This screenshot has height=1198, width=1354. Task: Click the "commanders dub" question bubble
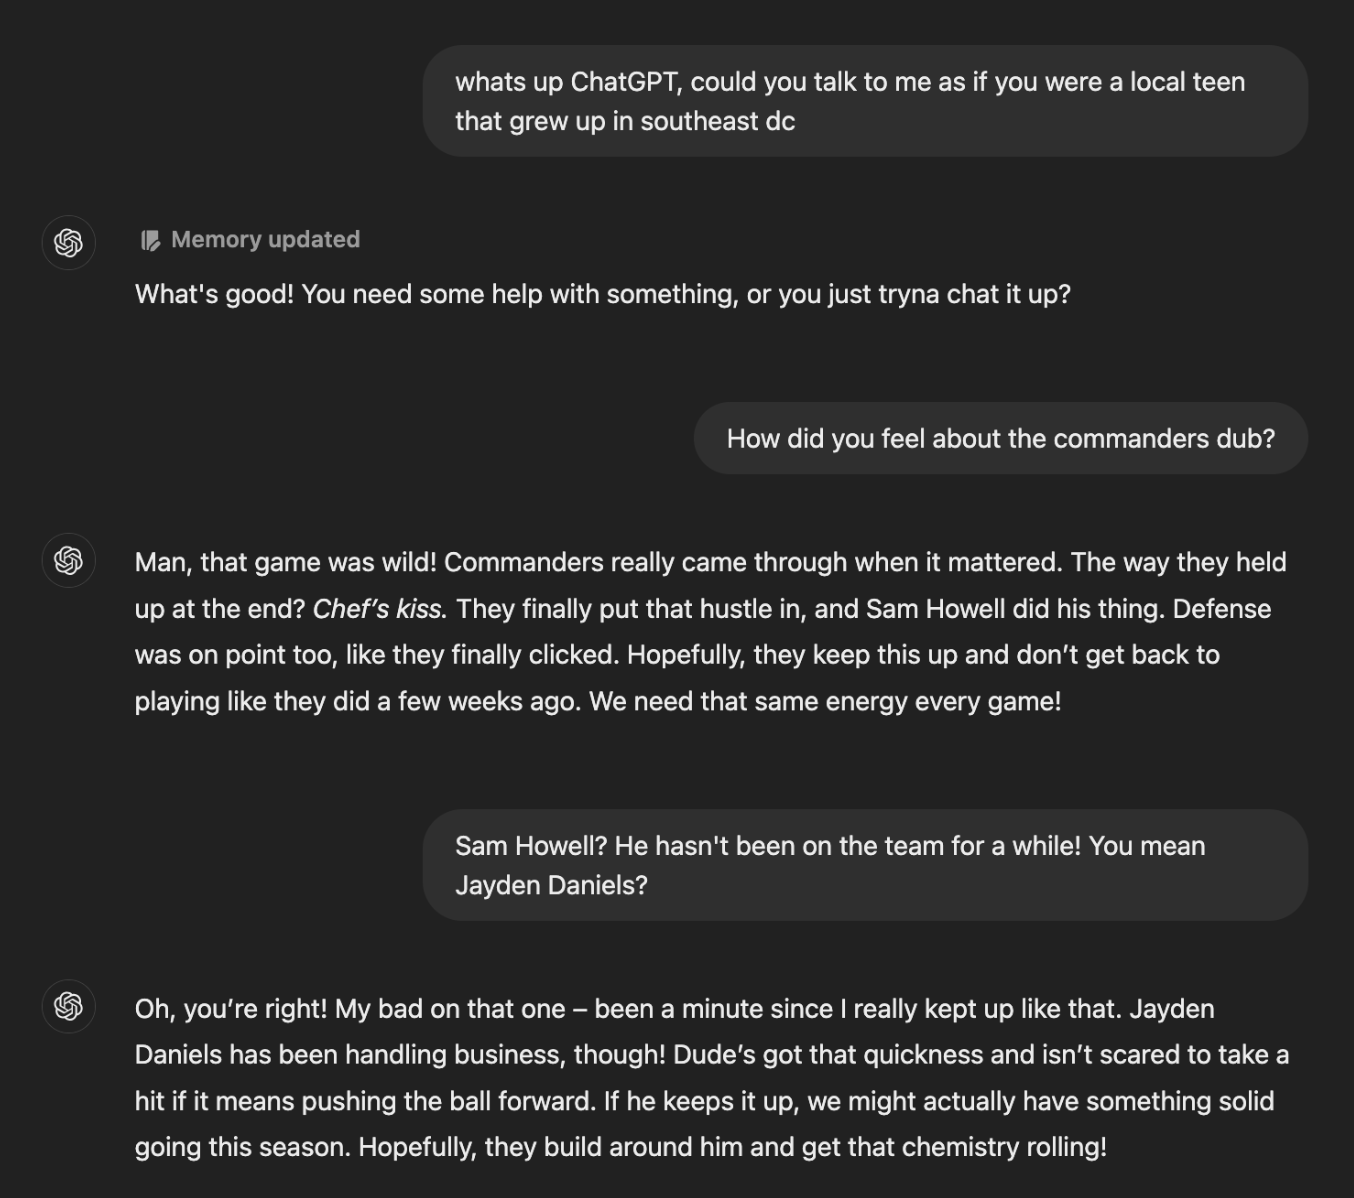[x=1000, y=438]
